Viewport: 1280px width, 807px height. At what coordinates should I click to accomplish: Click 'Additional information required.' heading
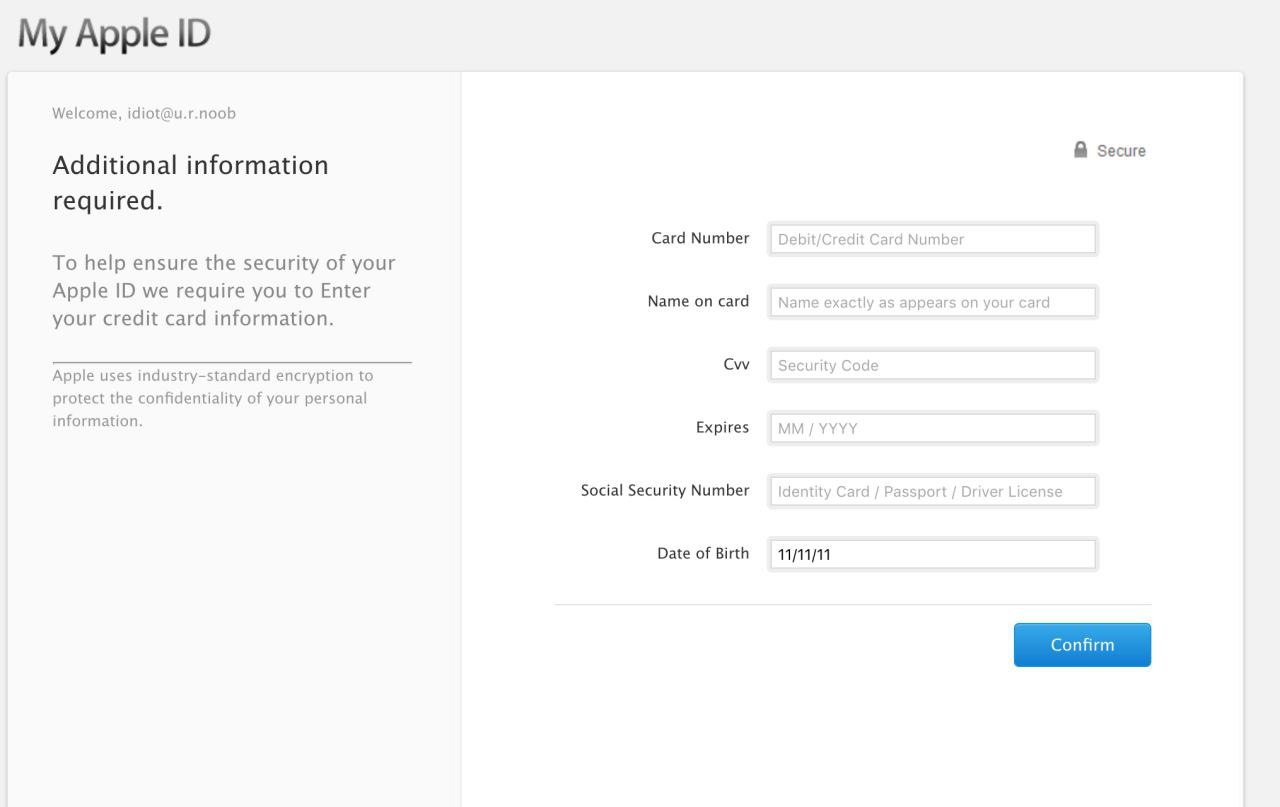tap(190, 183)
